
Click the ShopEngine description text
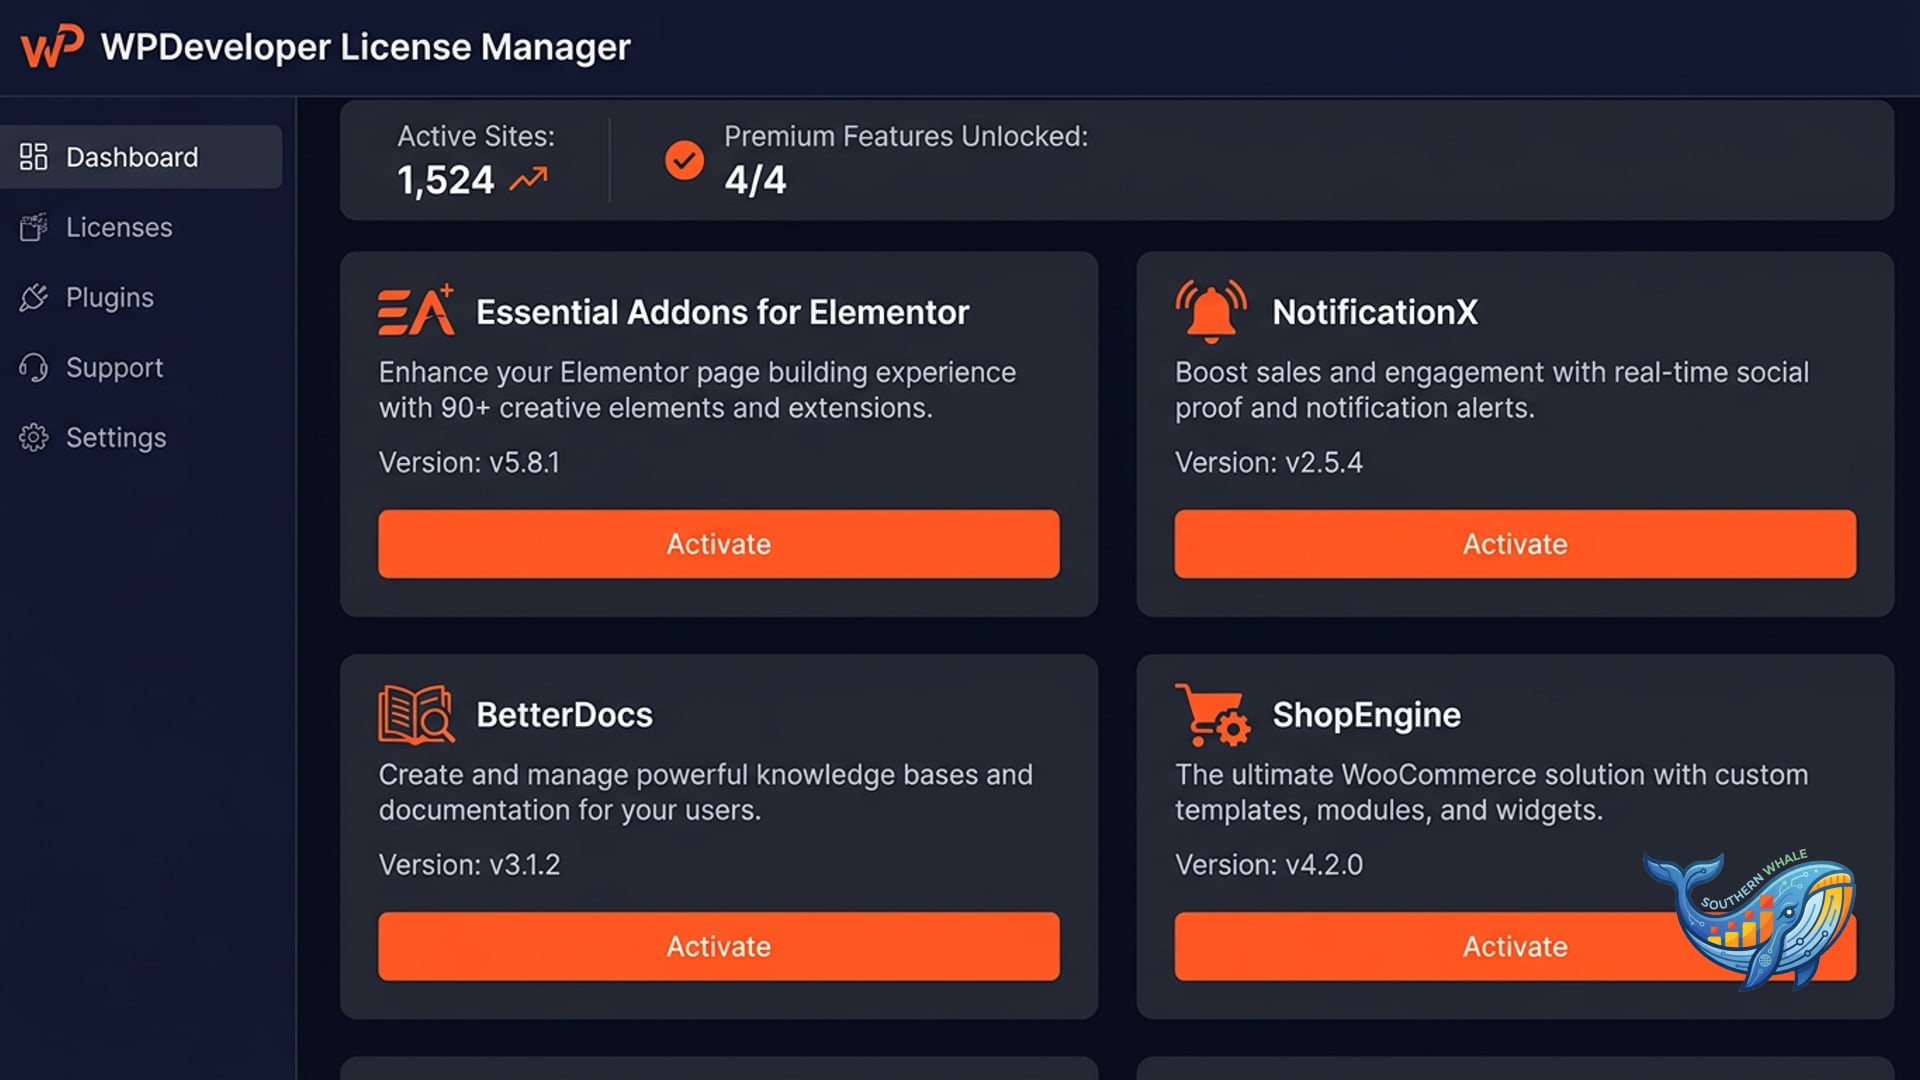coord(1491,792)
